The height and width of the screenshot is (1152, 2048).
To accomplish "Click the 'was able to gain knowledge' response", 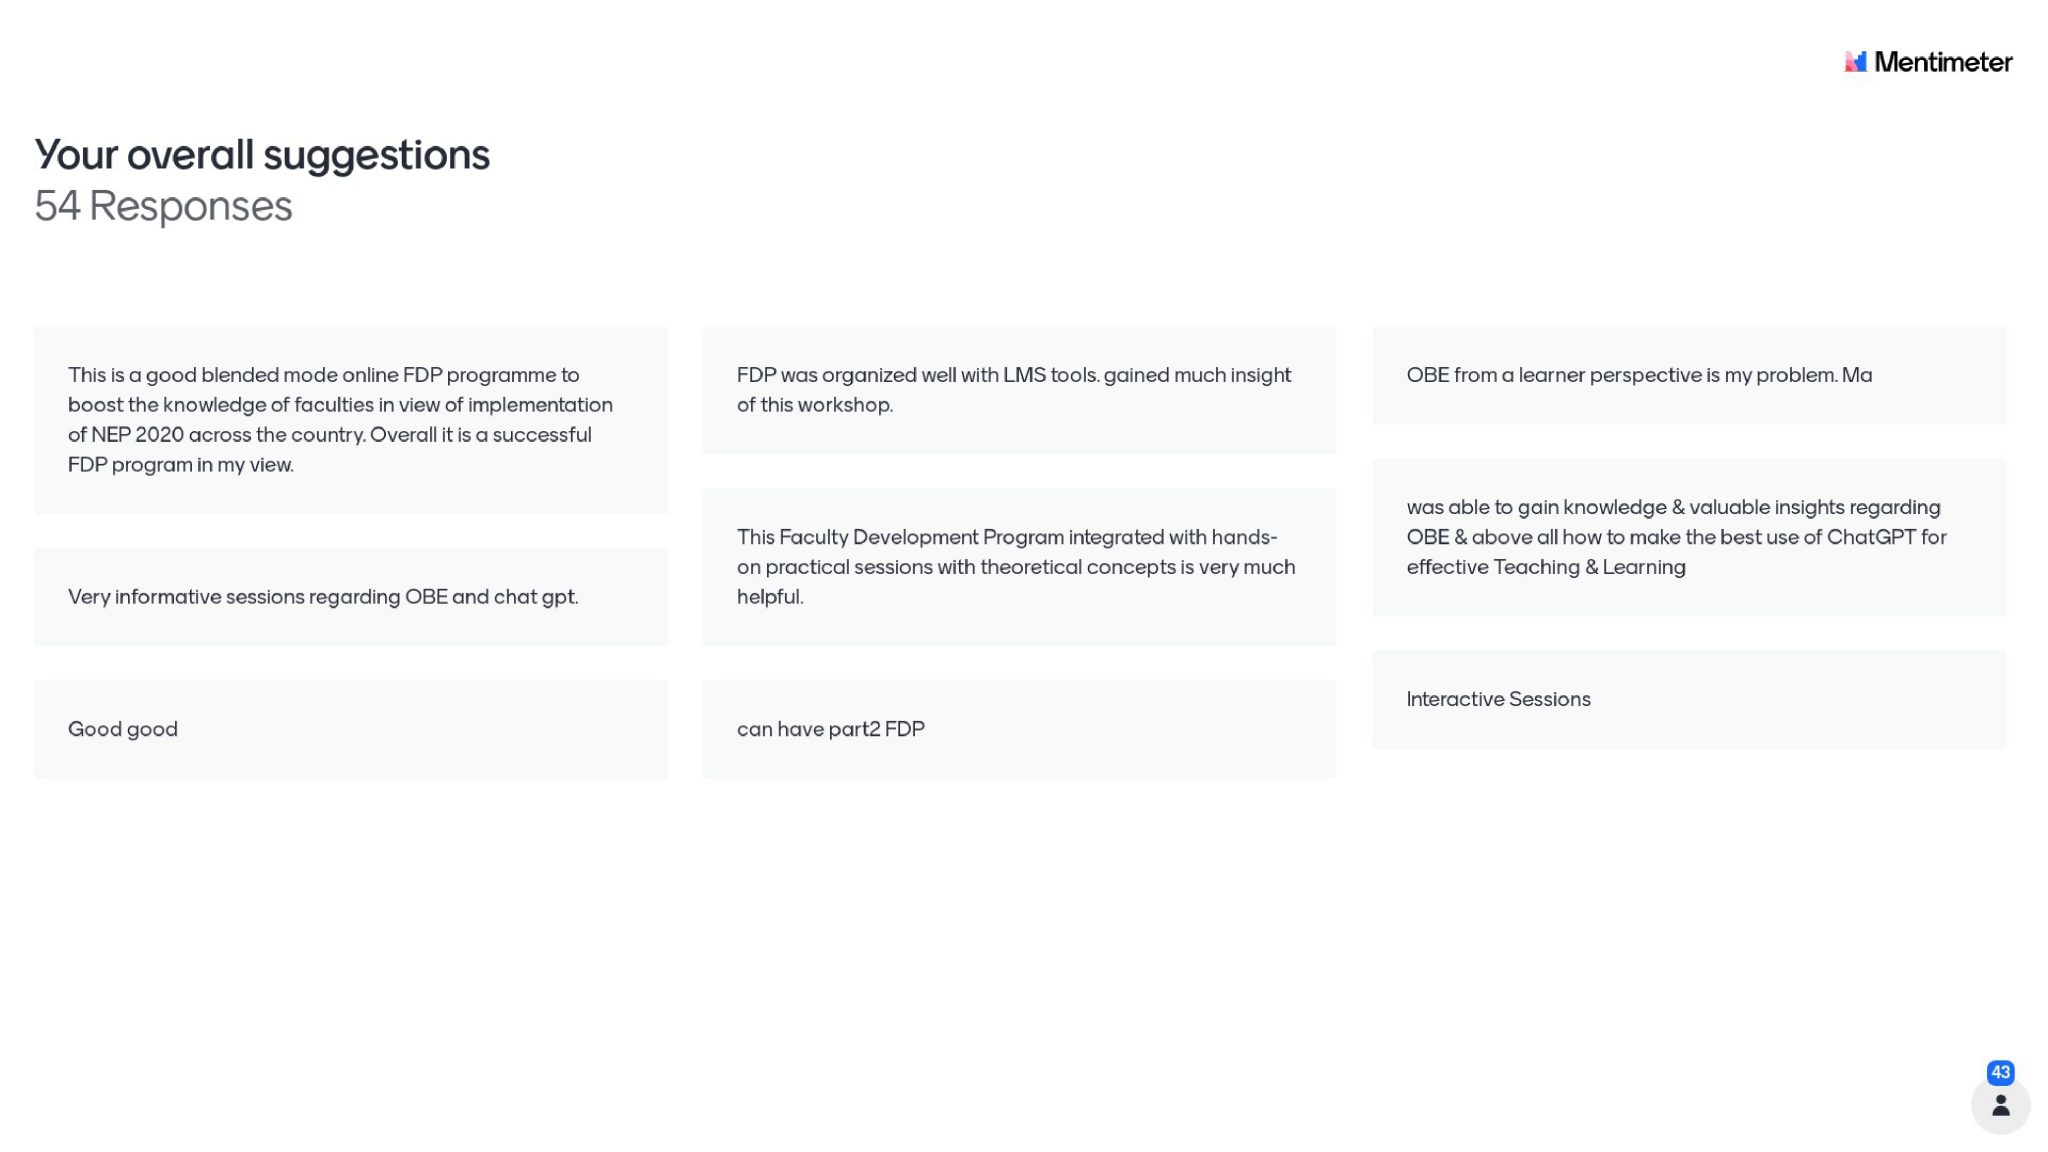I will click(1688, 537).
